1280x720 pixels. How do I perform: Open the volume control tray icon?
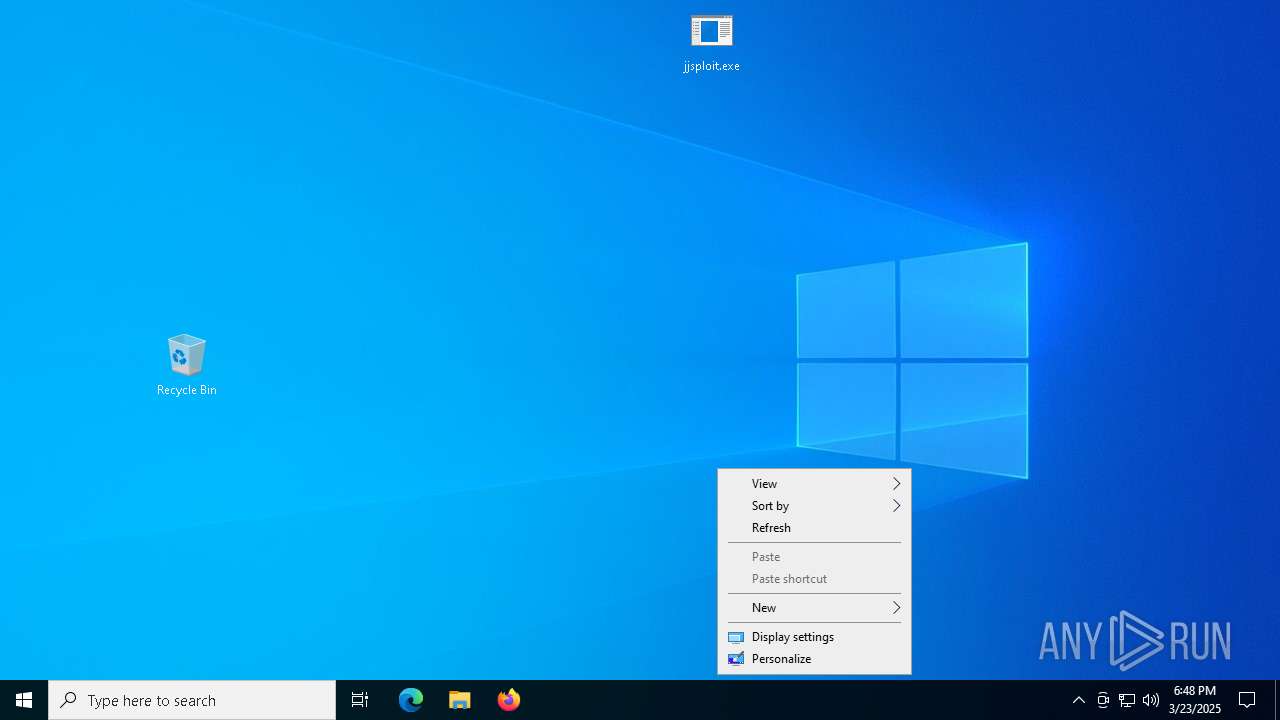[x=1151, y=700]
